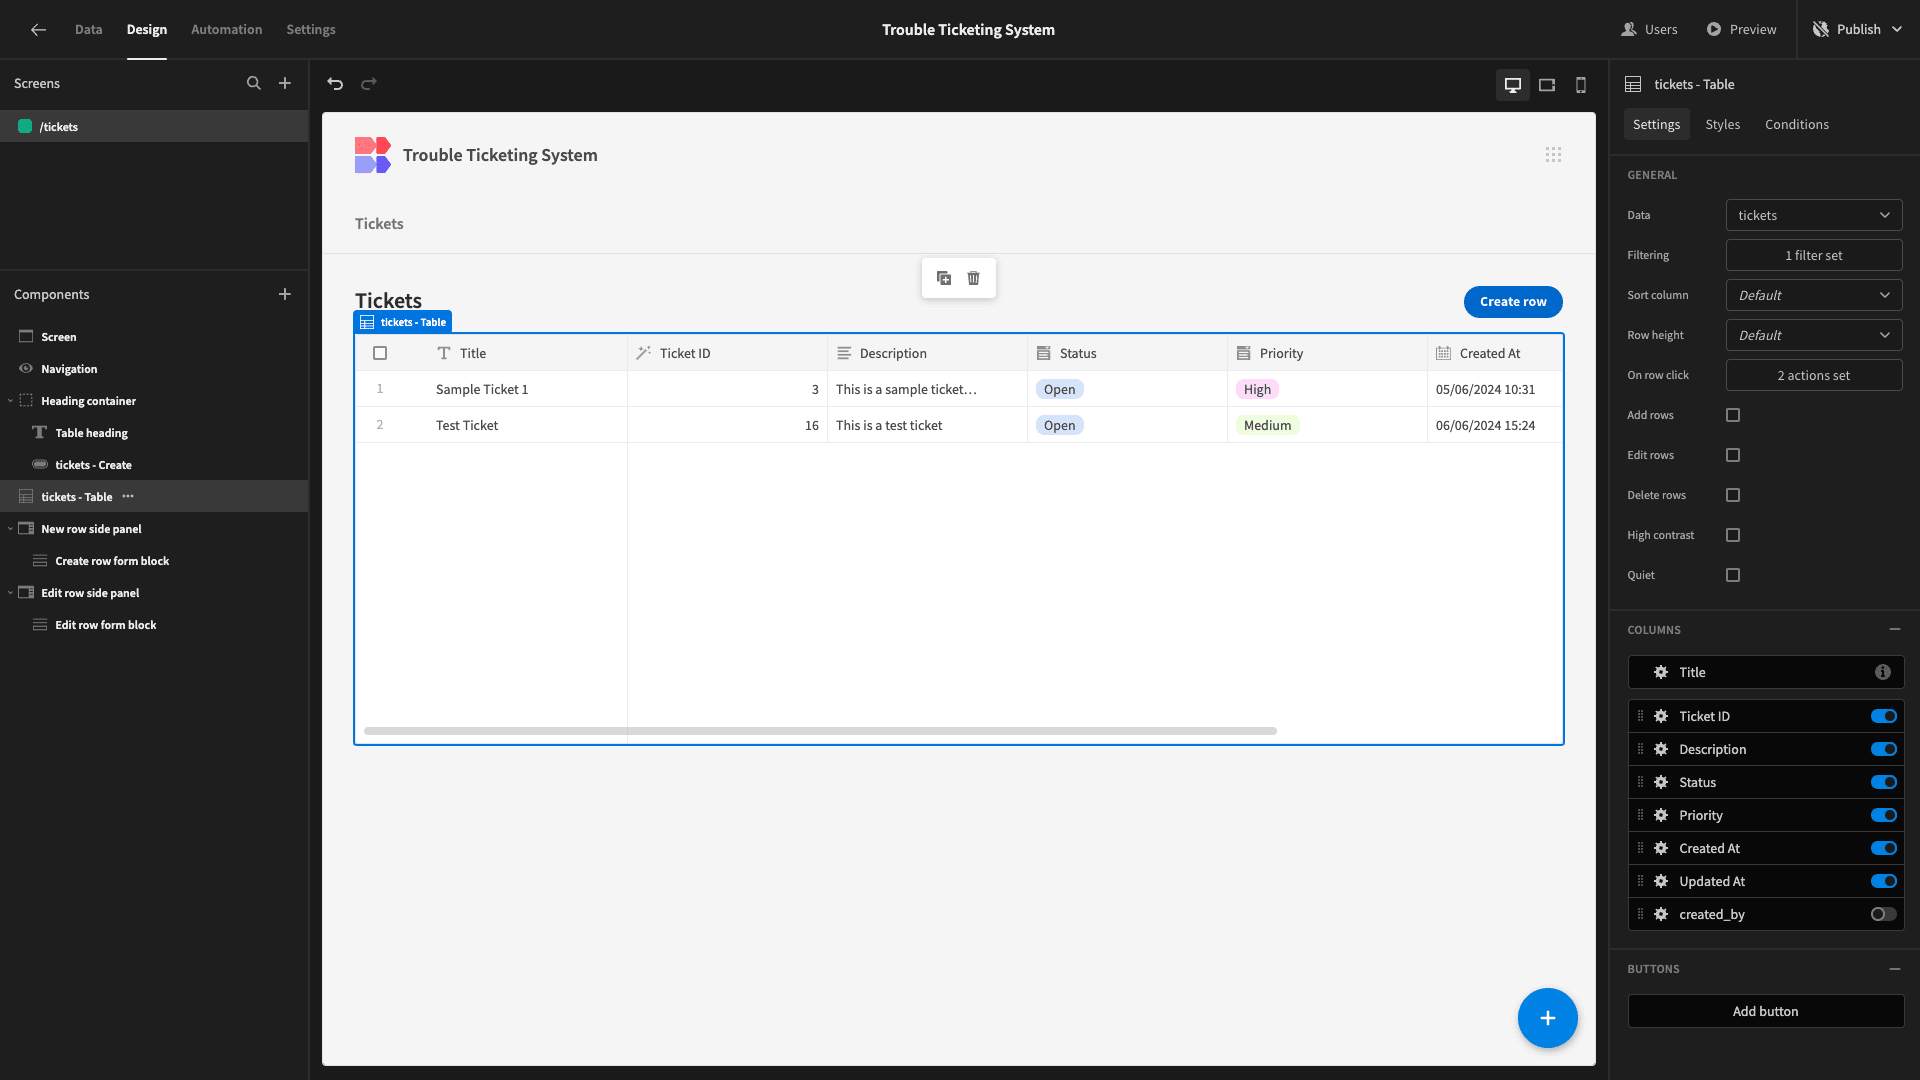The width and height of the screenshot is (1920, 1080).
Task: Click the Create row button
Action: tap(1513, 302)
